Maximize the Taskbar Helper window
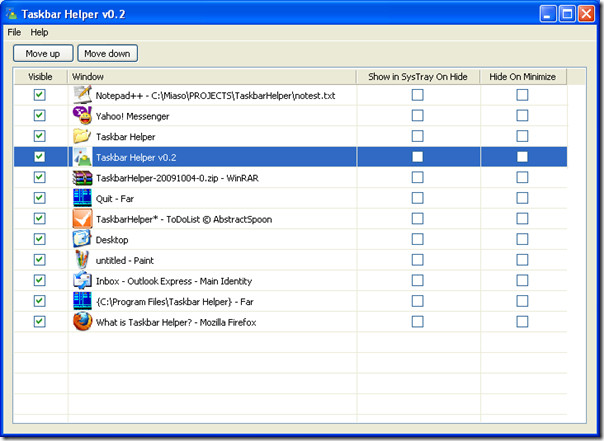Screen dimensions: 604x441 tap(567, 14)
